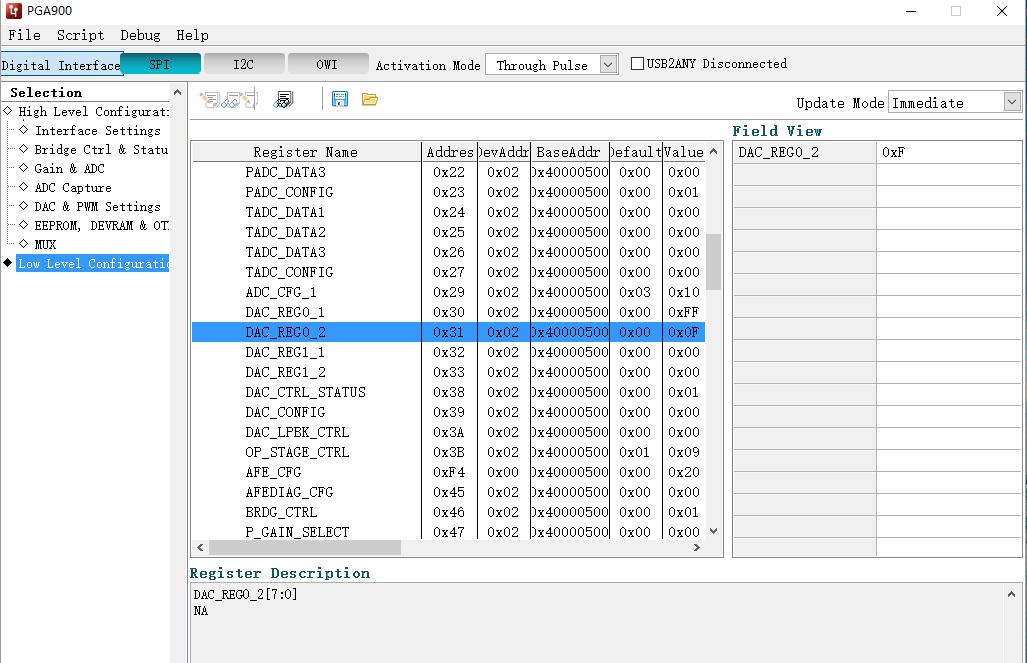Click the Register Name column header

[x=306, y=152]
